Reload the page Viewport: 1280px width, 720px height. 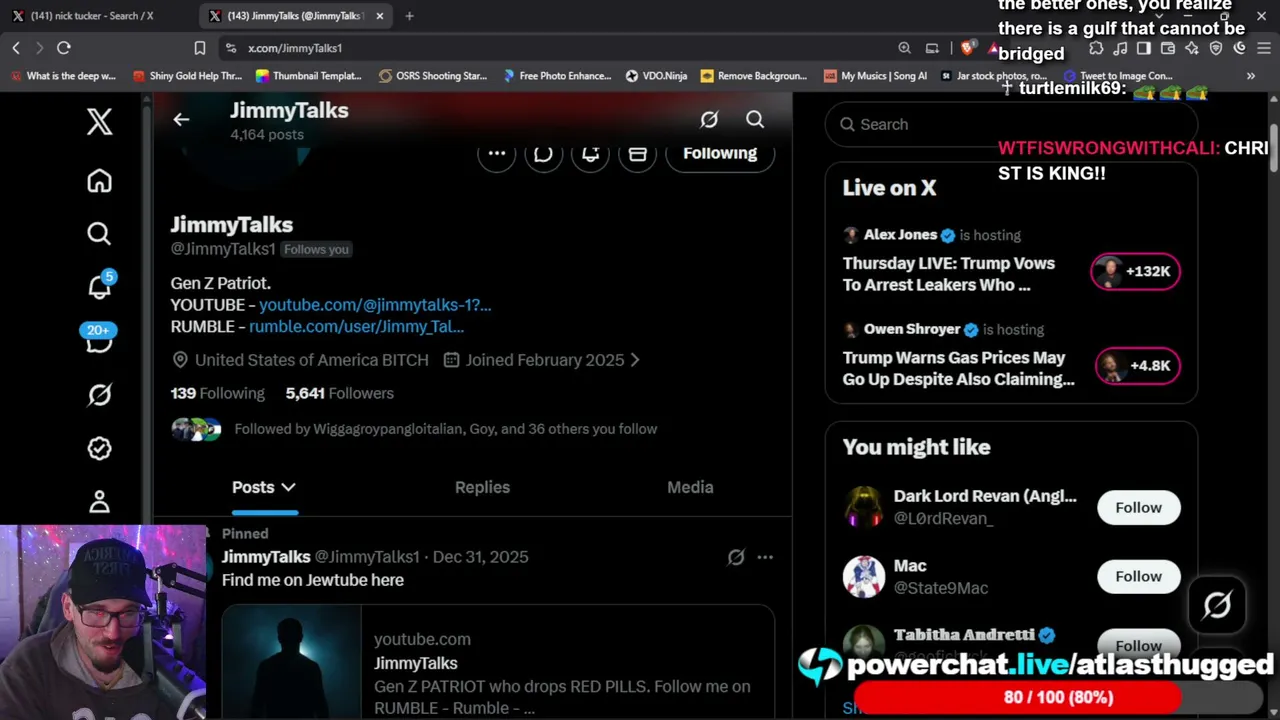click(64, 48)
